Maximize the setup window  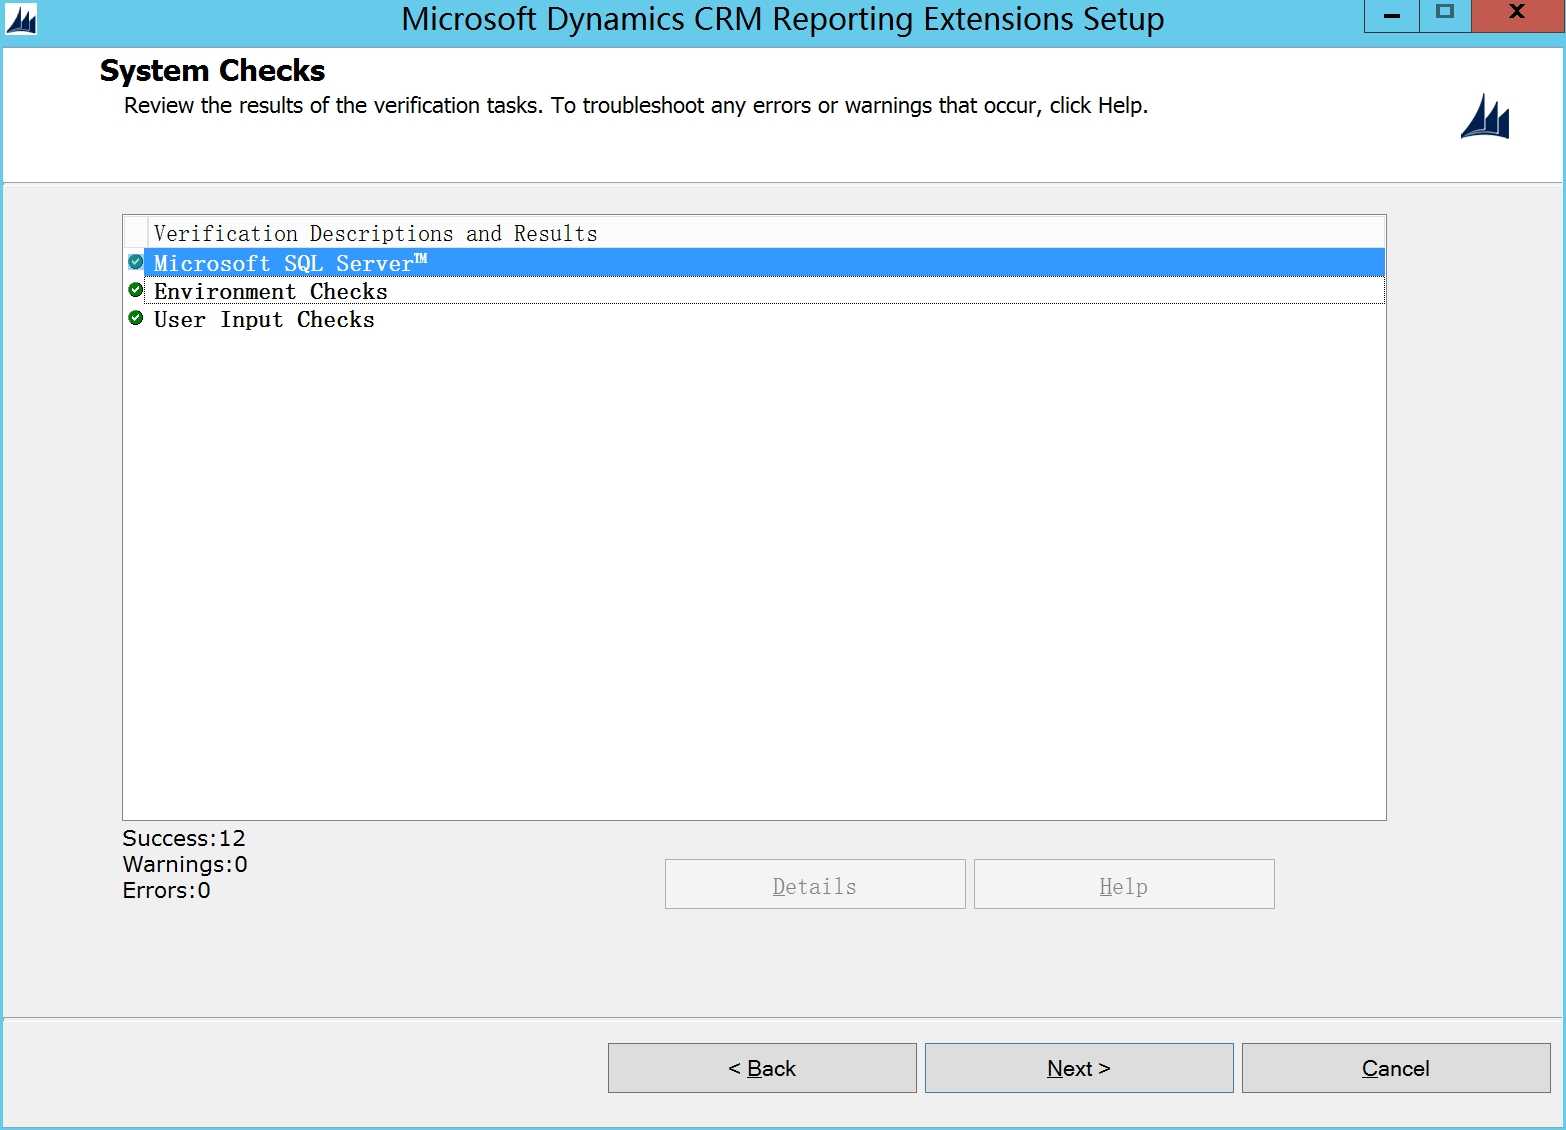click(x=1445, y=16)
